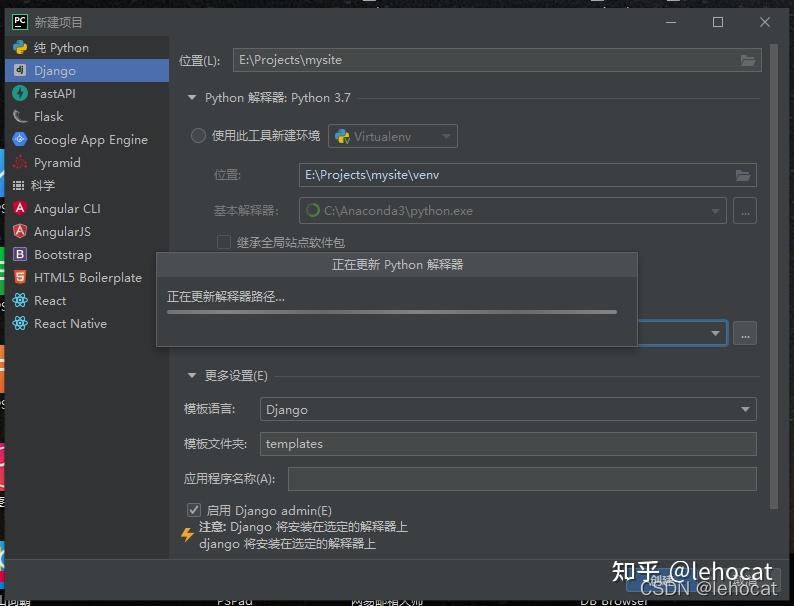Click the Bootstrap B icon
The image size is (794, 606).
pos(20,254)
